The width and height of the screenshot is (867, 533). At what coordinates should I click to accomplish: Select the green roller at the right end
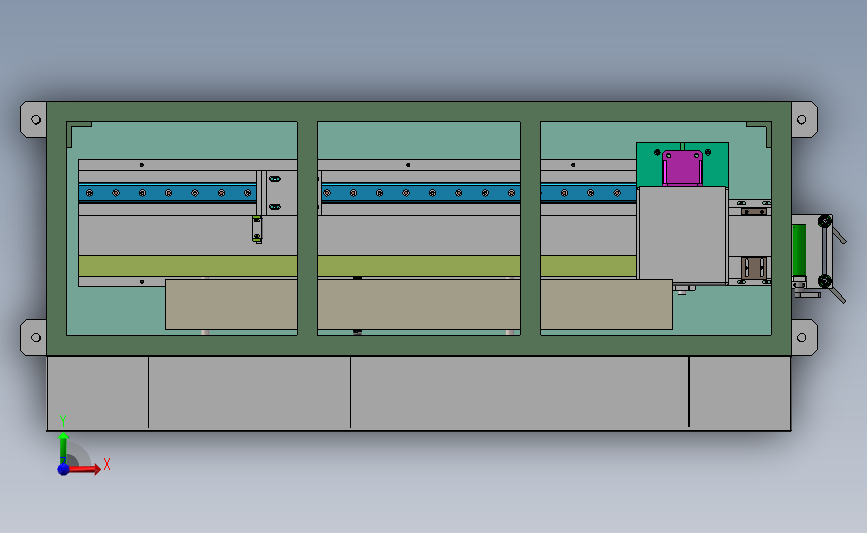[x=798, y=250]
